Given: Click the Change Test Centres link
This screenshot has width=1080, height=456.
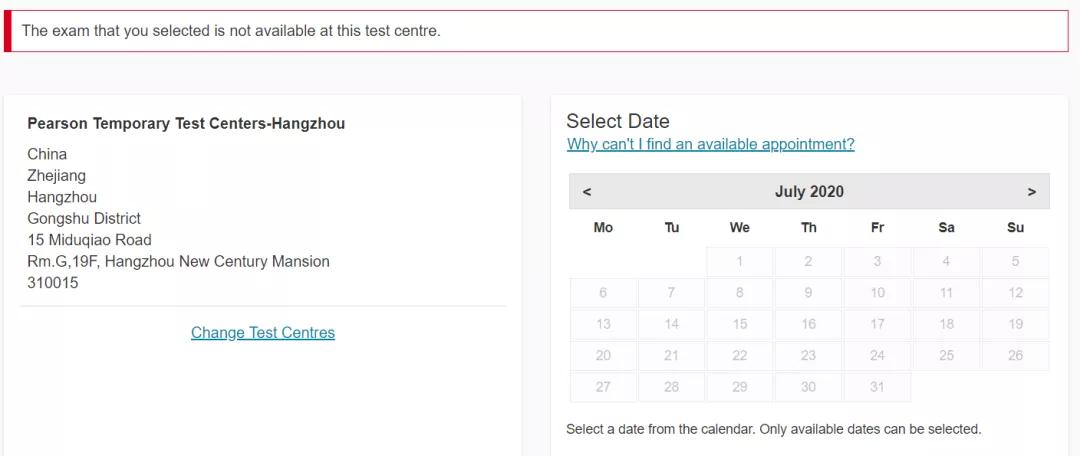Looking at the screenshot, I should click(x=263, y=333).
